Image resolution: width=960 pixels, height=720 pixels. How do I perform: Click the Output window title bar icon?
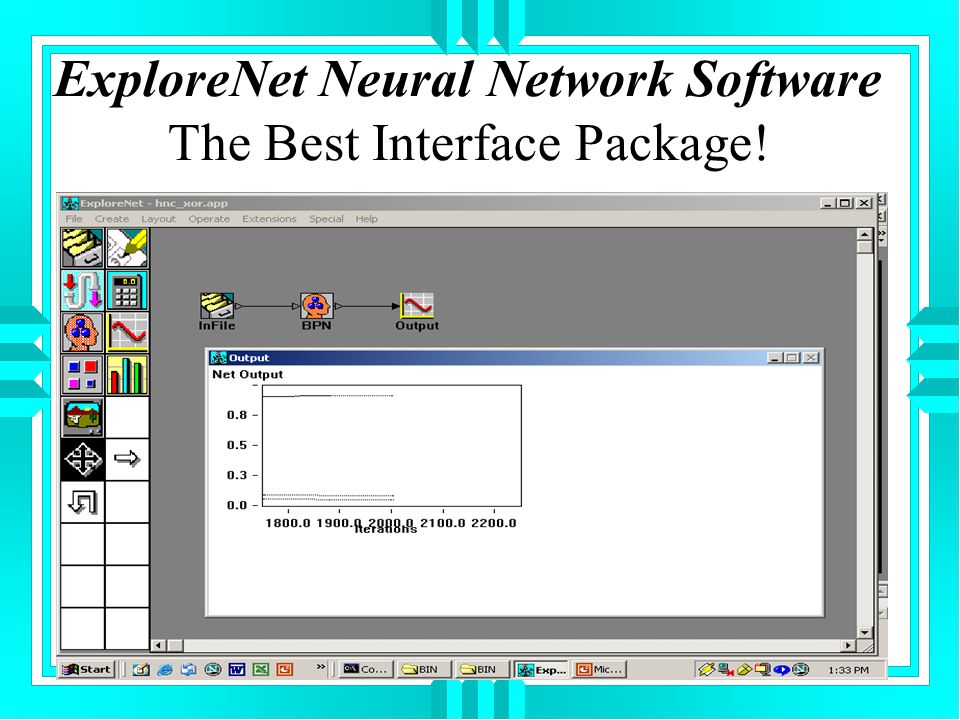219,358
